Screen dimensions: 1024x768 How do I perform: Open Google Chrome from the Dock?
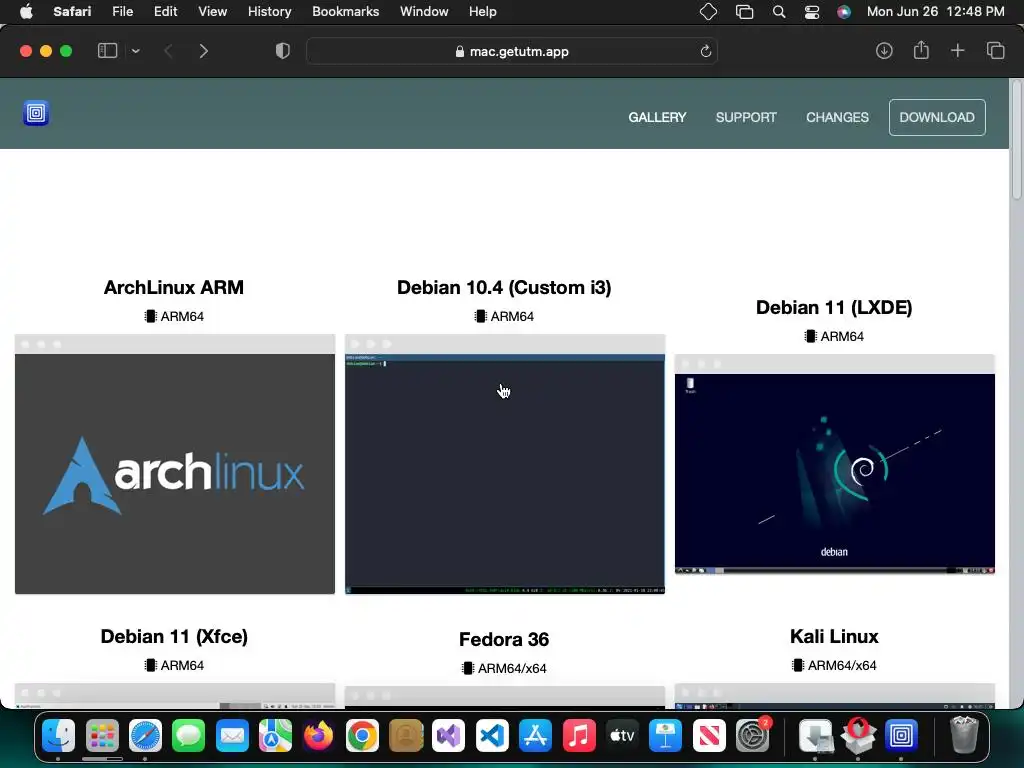pos(362,735)
